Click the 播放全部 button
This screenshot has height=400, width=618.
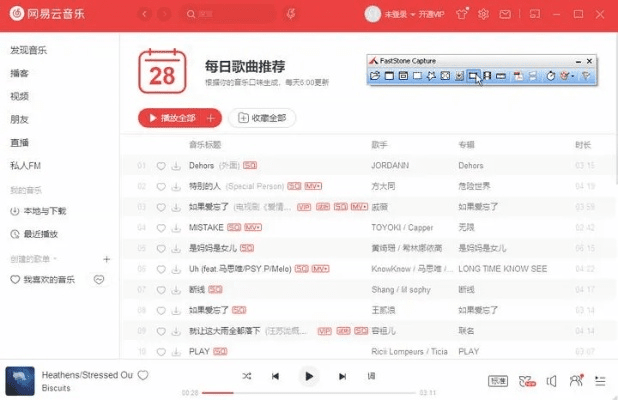(172, 118)
